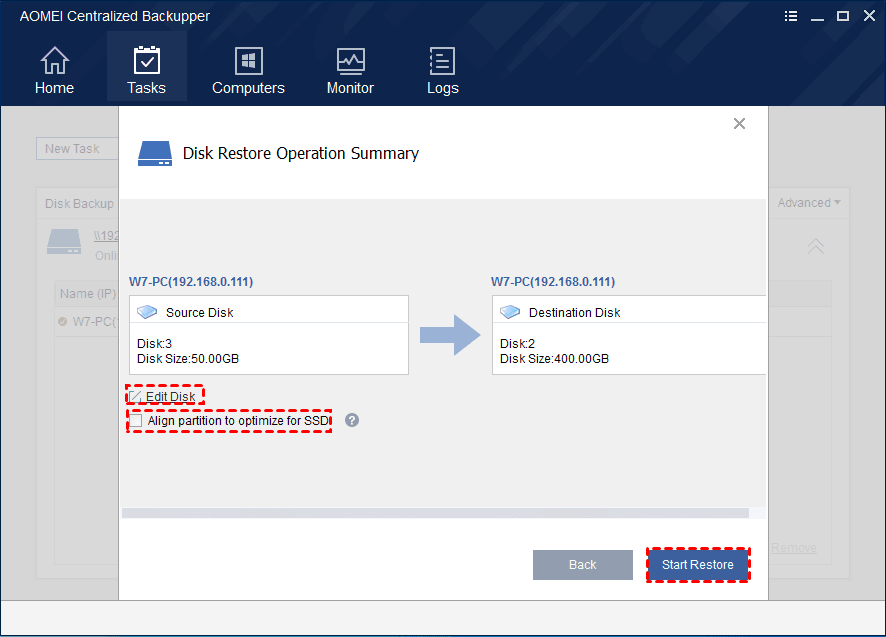The image size is (886, 637).
Task: Open the Home section
Action: point(54,70)
